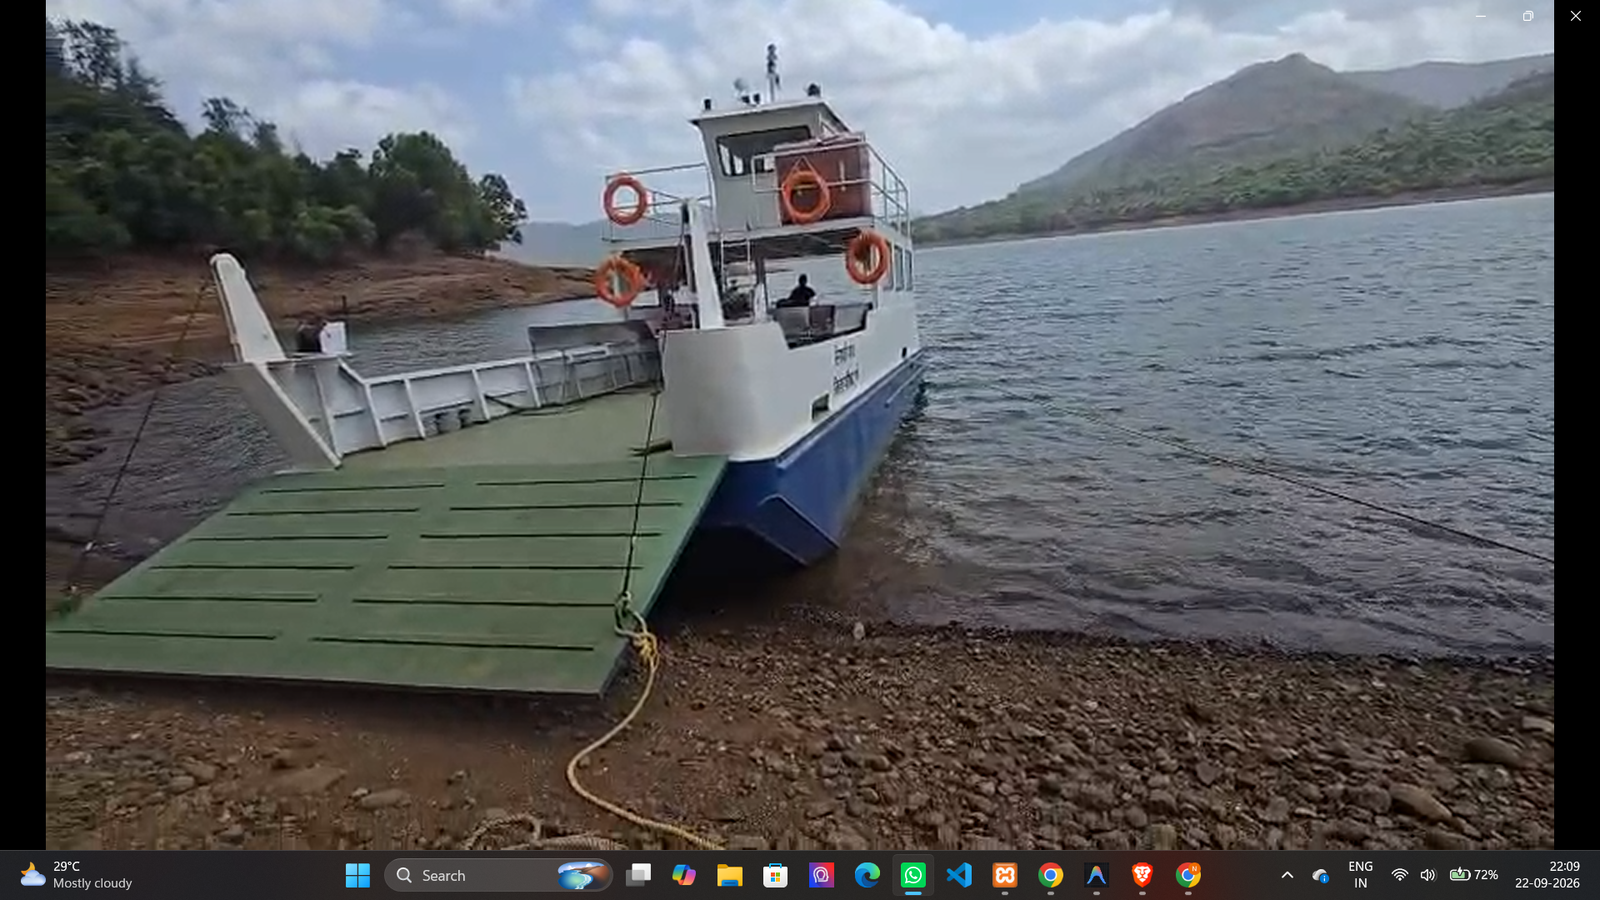Viewport: 1600px width, 900px height.
Task: Close the video viewer window
Action: point(1576,16)
